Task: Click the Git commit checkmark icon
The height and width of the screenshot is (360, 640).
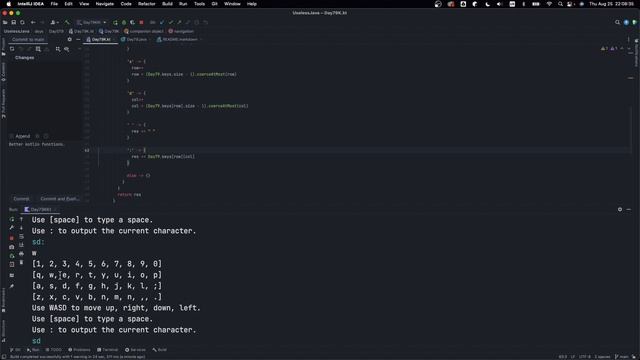Action: [171, 22]
